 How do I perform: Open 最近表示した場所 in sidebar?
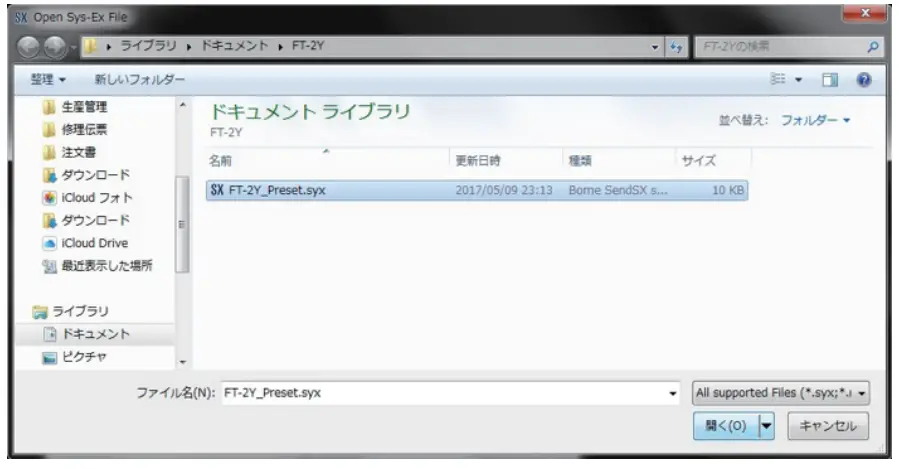tap(107, 265)
